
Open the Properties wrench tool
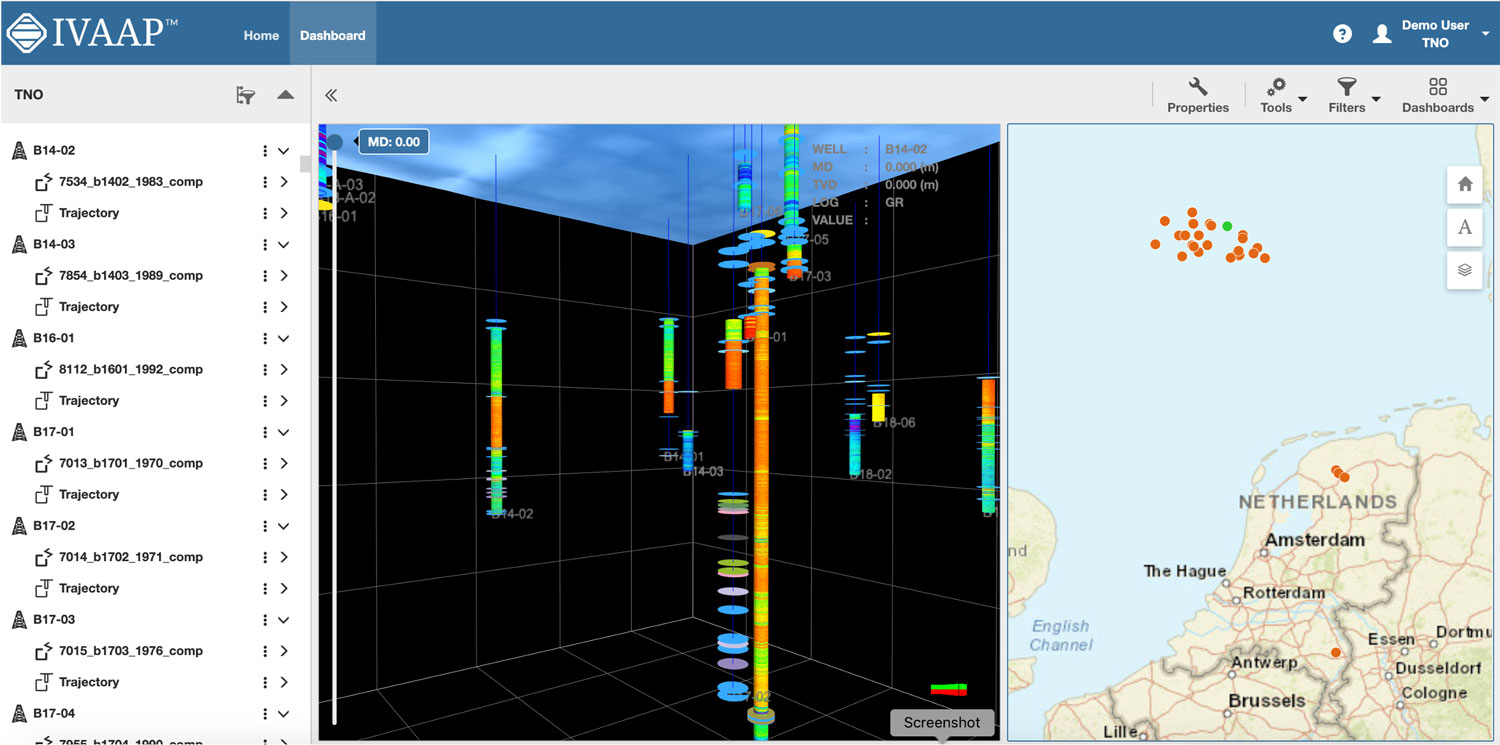click(1198, 96)
